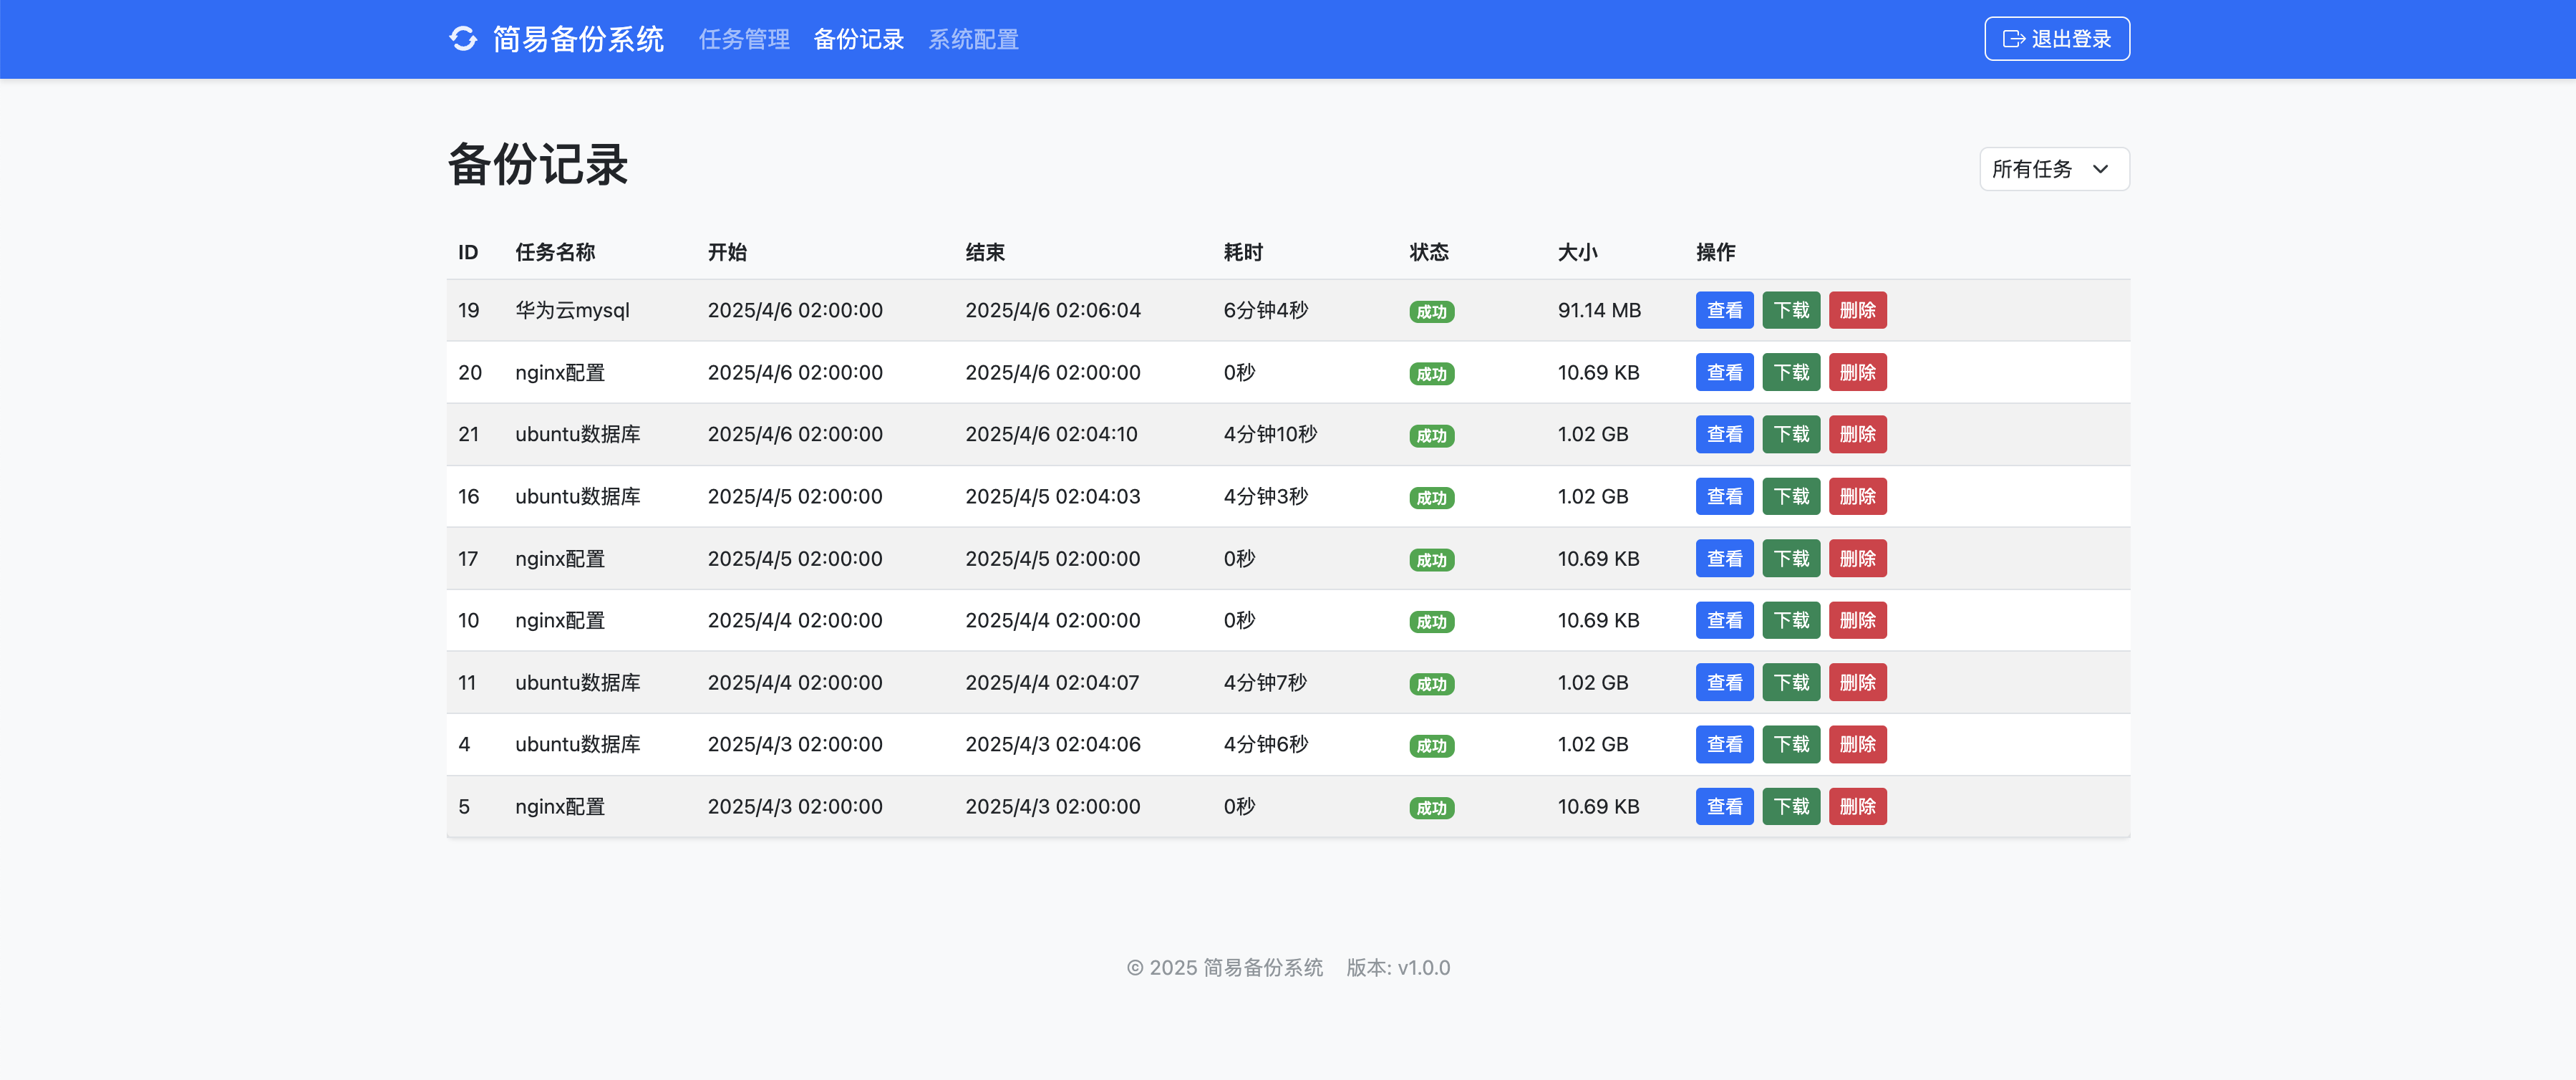This screenshot has width=2576, height=1080.
Task: Click the 状态 column header
Action: coord(1428,252)
